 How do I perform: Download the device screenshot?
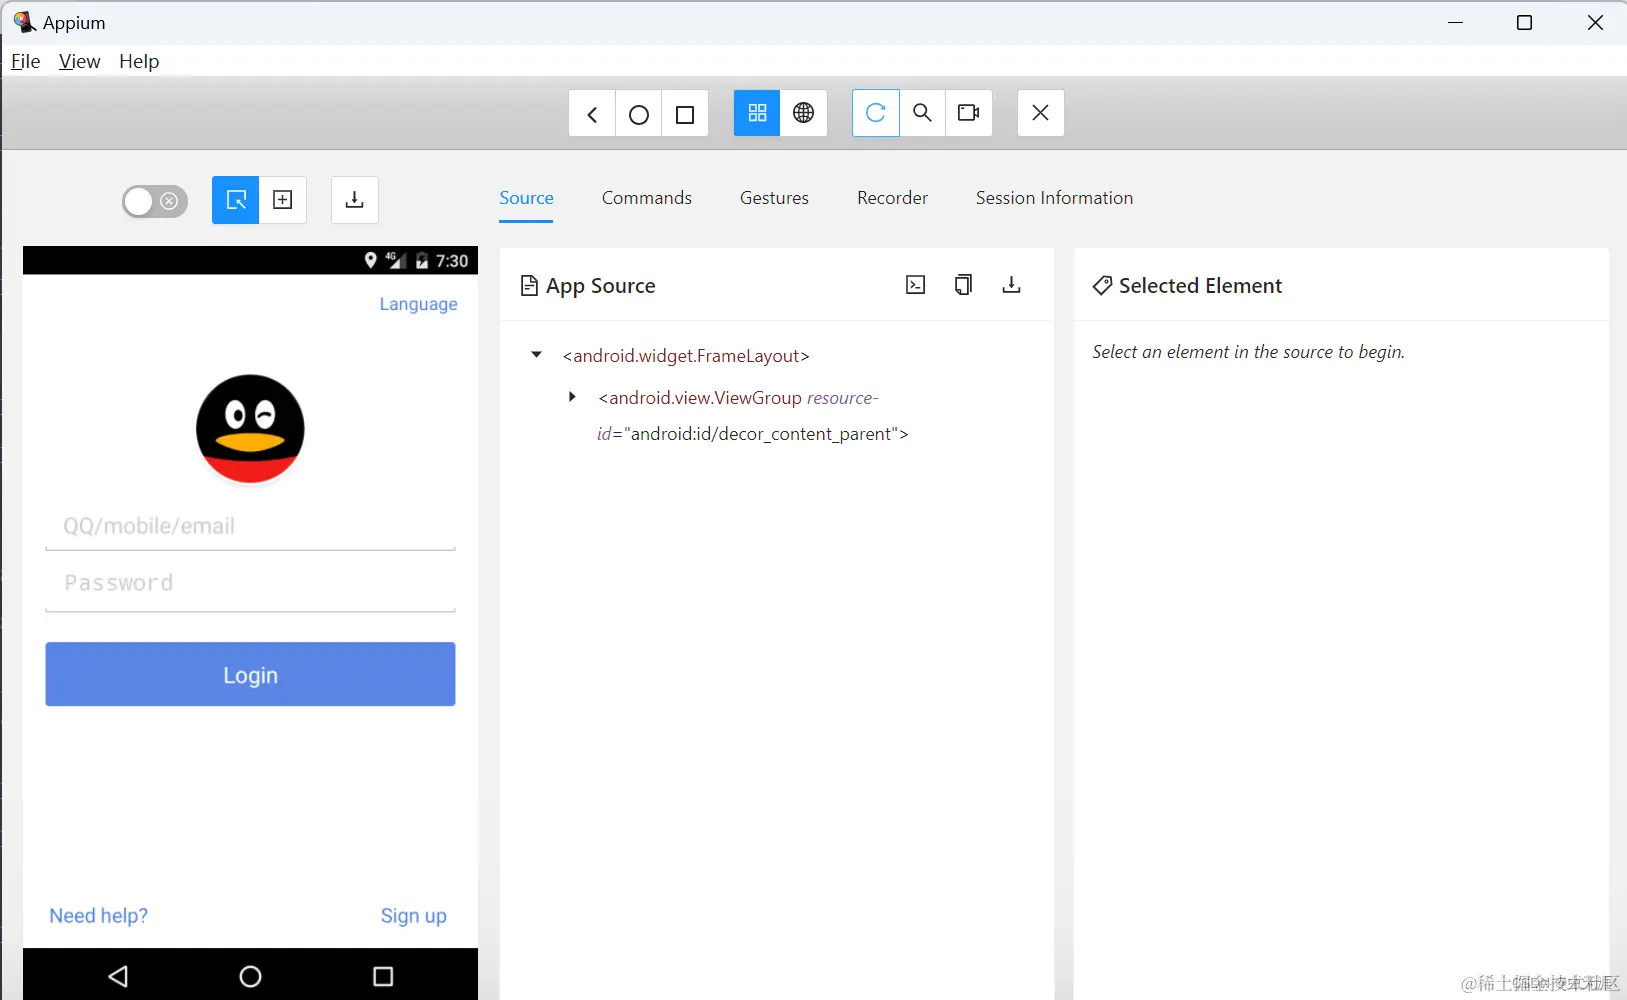[x=354, y=200]
